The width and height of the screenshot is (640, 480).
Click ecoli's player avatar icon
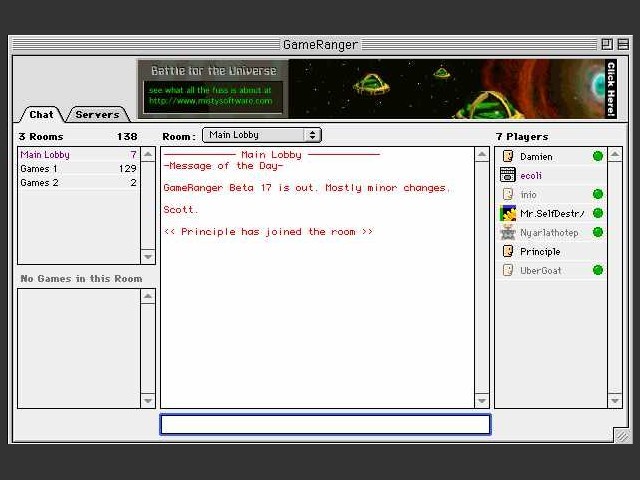(x=508, y=175)
